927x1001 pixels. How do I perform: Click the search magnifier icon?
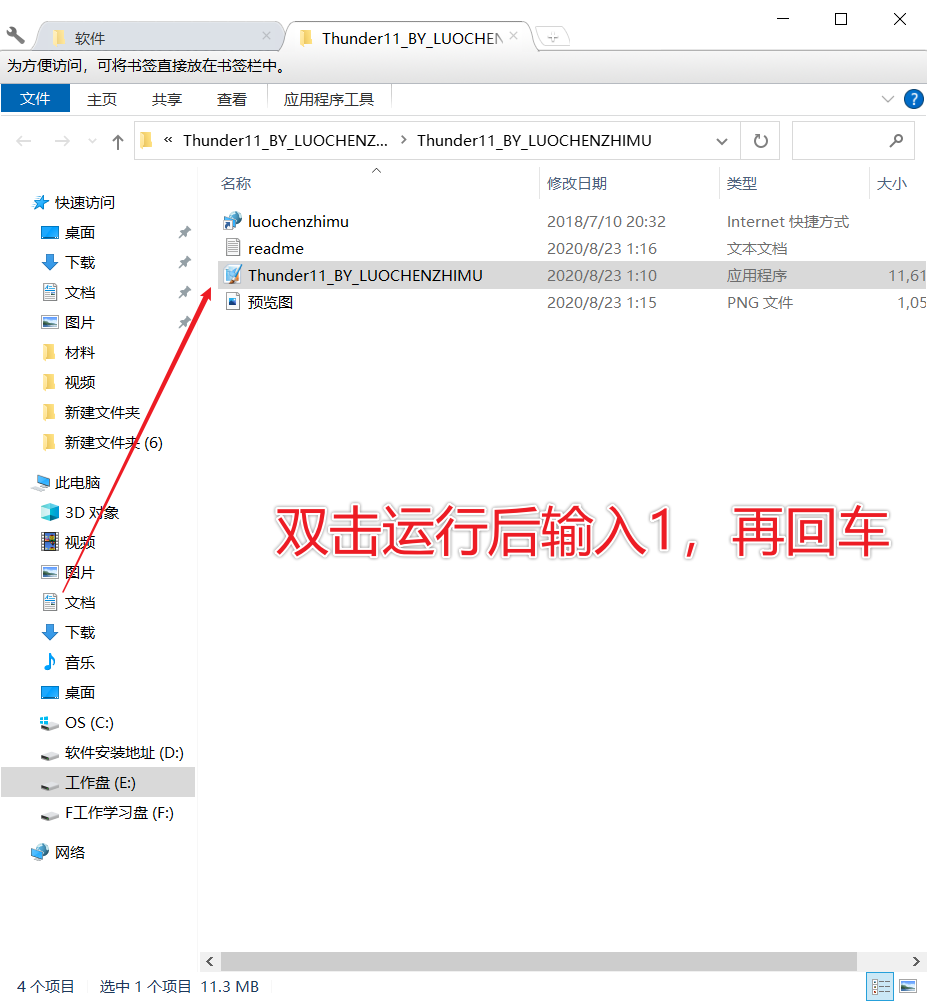pyautogui.click(x=896, y=140)
